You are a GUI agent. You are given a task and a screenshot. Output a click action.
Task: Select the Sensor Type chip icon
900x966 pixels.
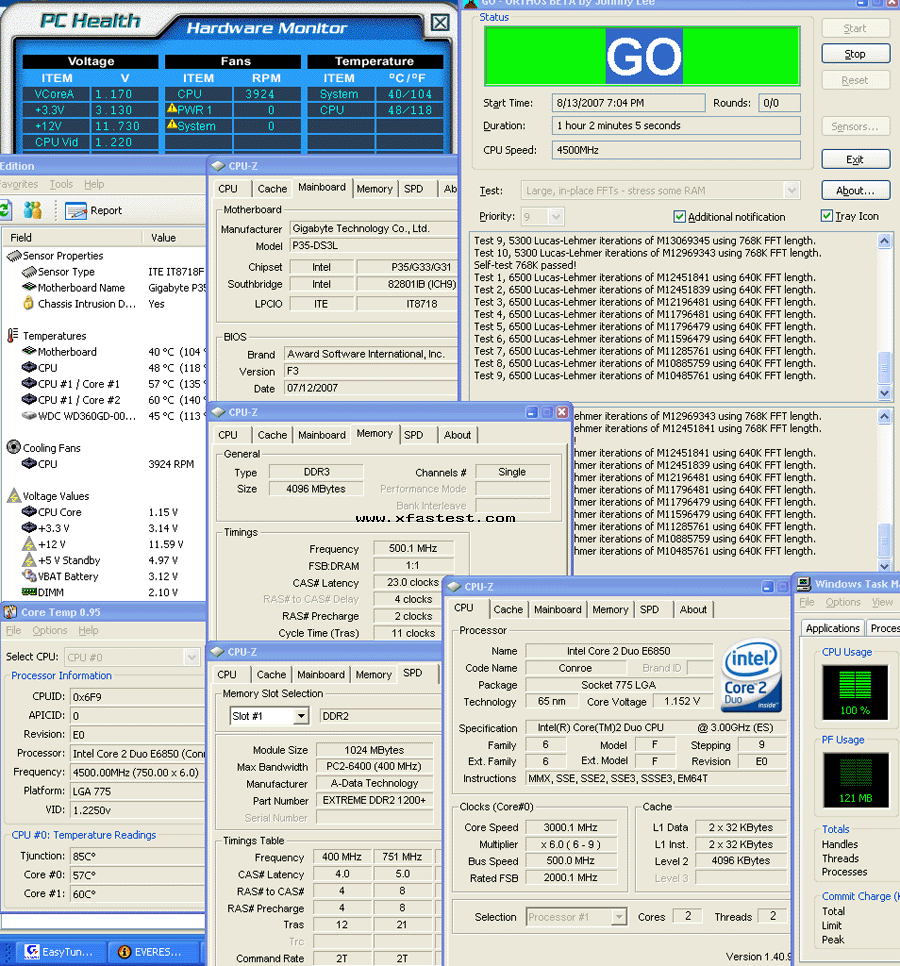[29, 272]
